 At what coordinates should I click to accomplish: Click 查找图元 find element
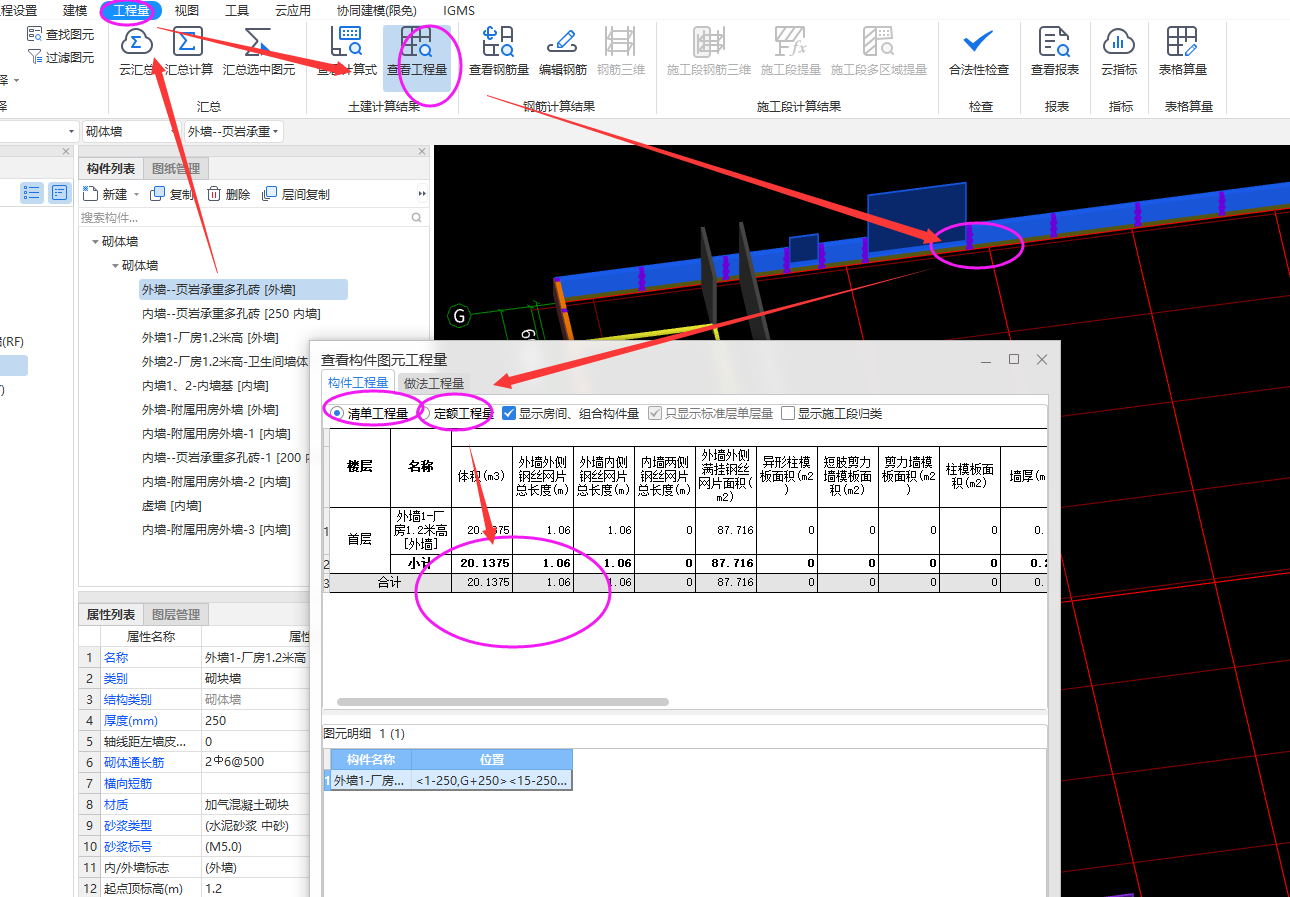(61, 34)
